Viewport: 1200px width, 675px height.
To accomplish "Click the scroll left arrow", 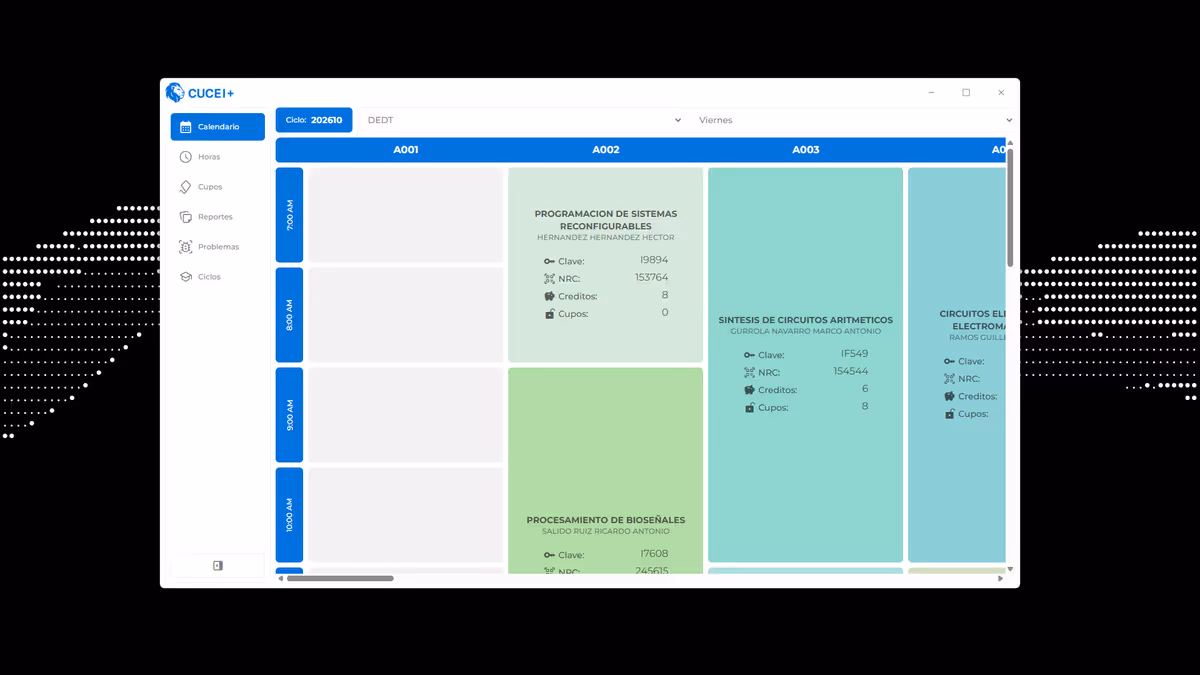I will click(281, 578).
